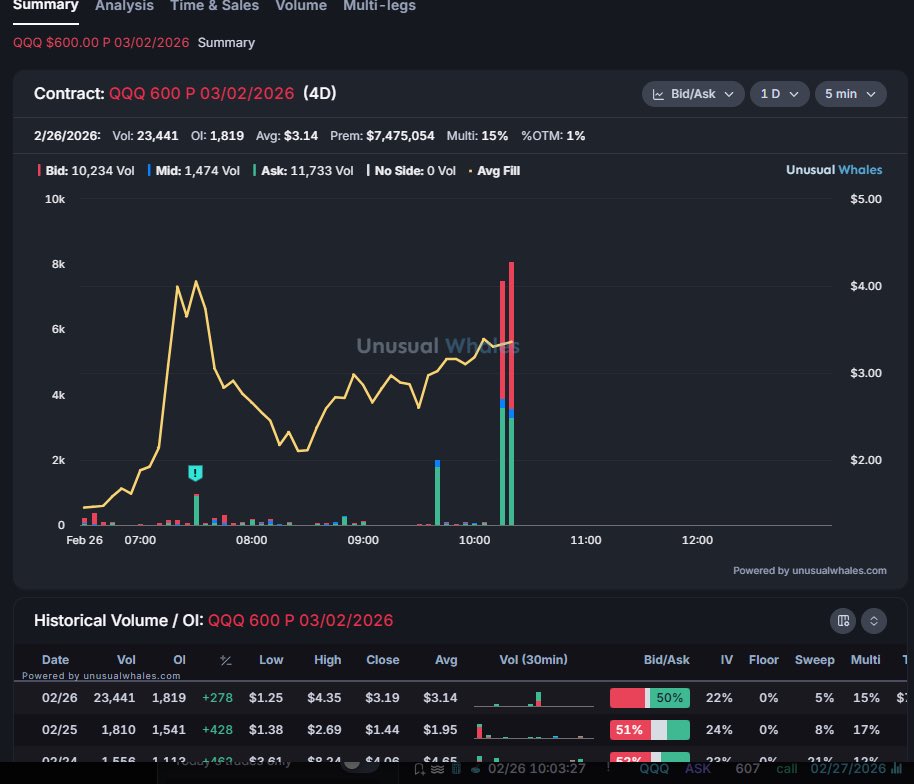Image resolution: width=914 pixels, height=784 pixels.
Task: Click the Unusual Whales logo above the chart
Action: 834,170
